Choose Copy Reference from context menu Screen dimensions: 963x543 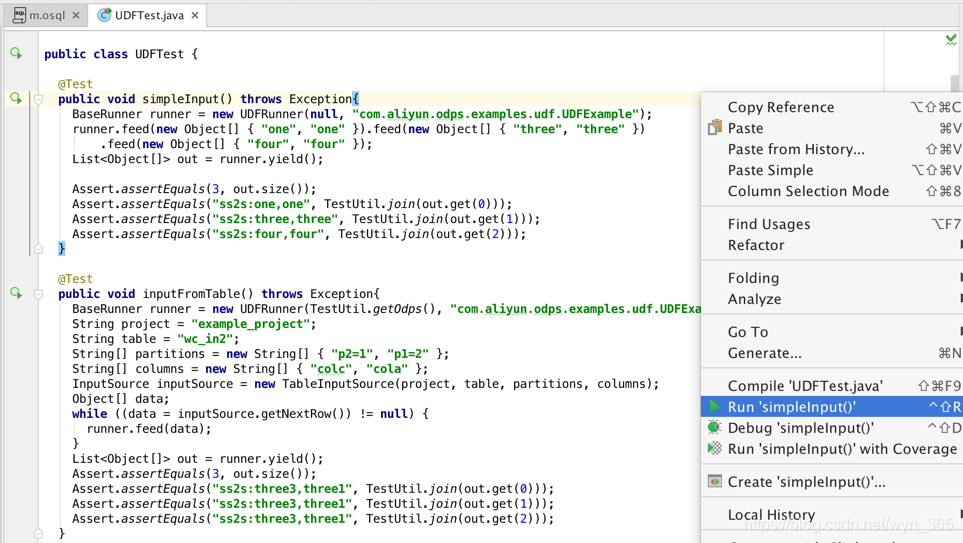pos(832,107)
